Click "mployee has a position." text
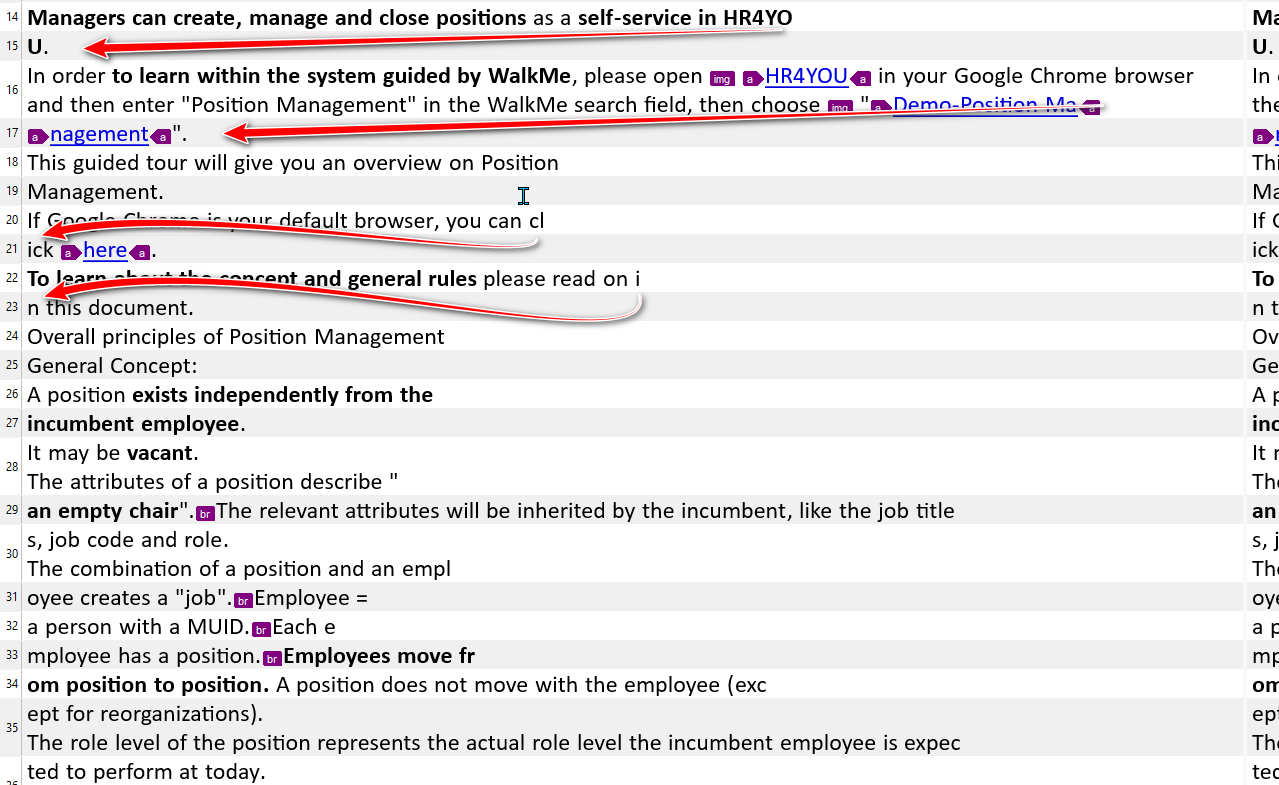Screen dimensions: 1279x785 [x=144, y=656]
